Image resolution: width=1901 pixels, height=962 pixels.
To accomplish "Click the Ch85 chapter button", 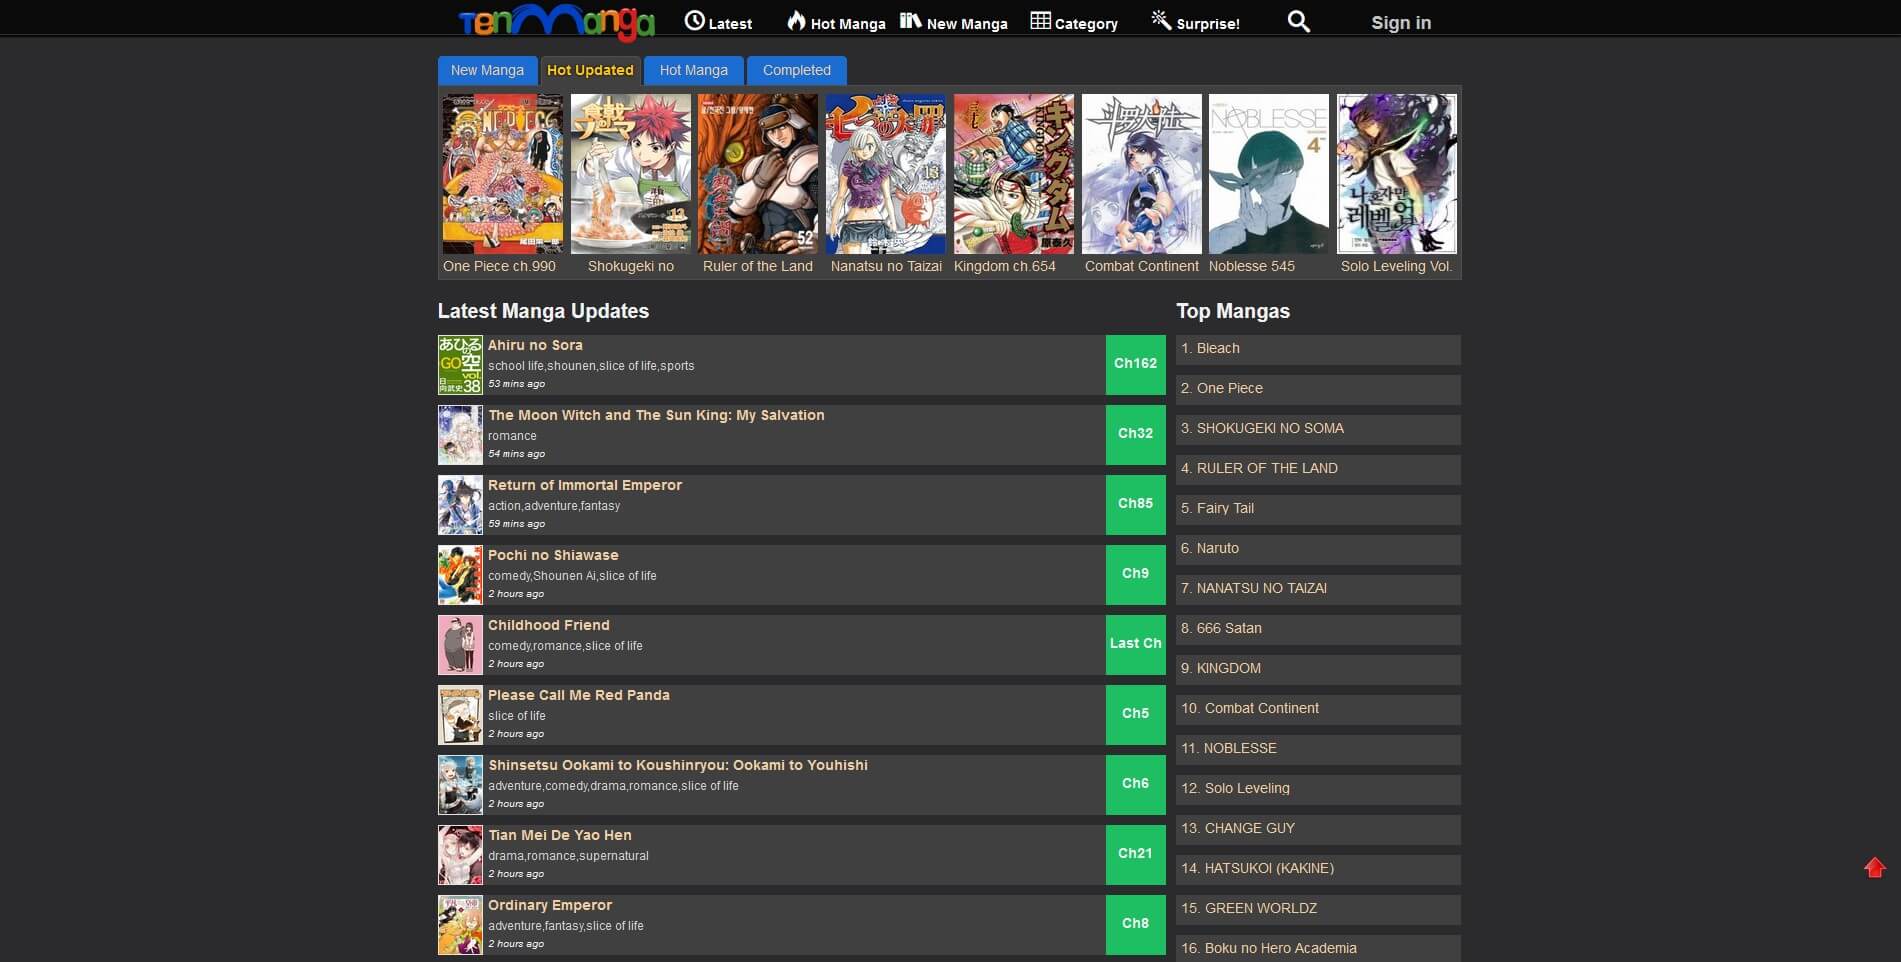I will 1136,504.
